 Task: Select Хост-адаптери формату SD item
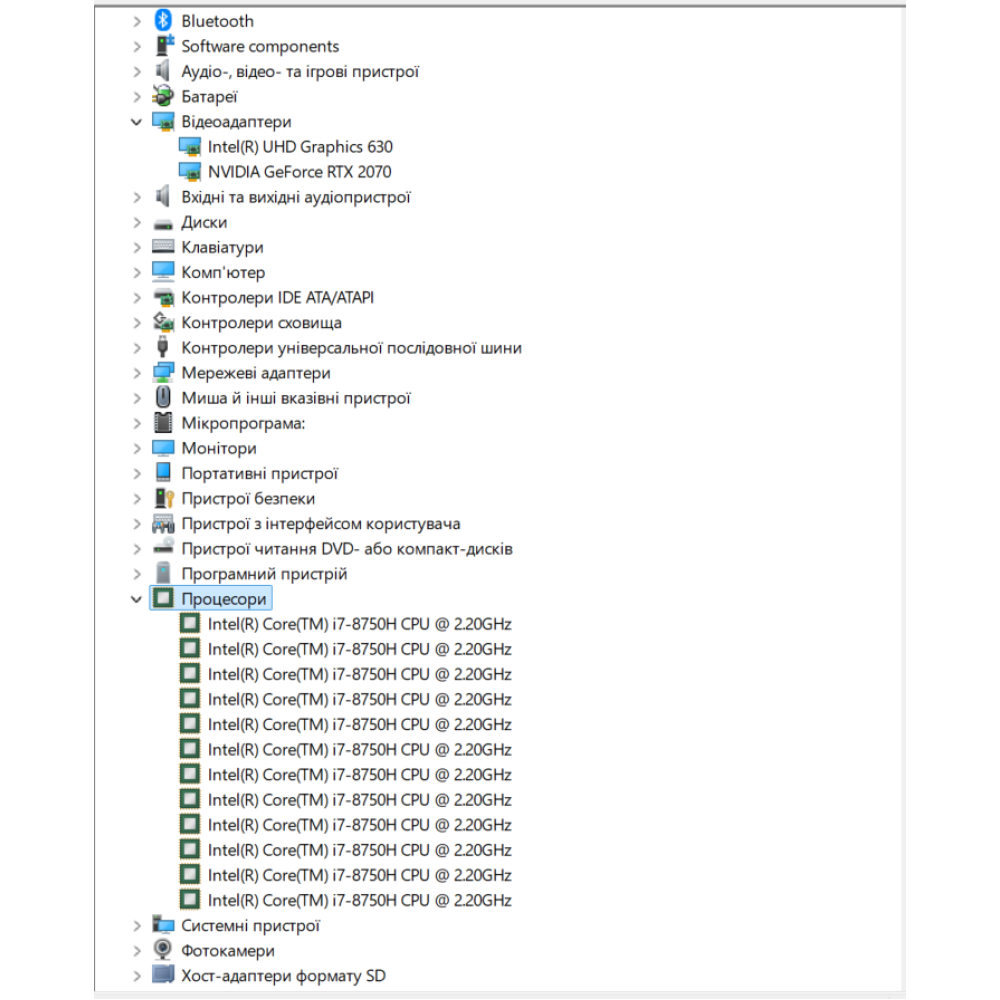(x=283, y=976)
